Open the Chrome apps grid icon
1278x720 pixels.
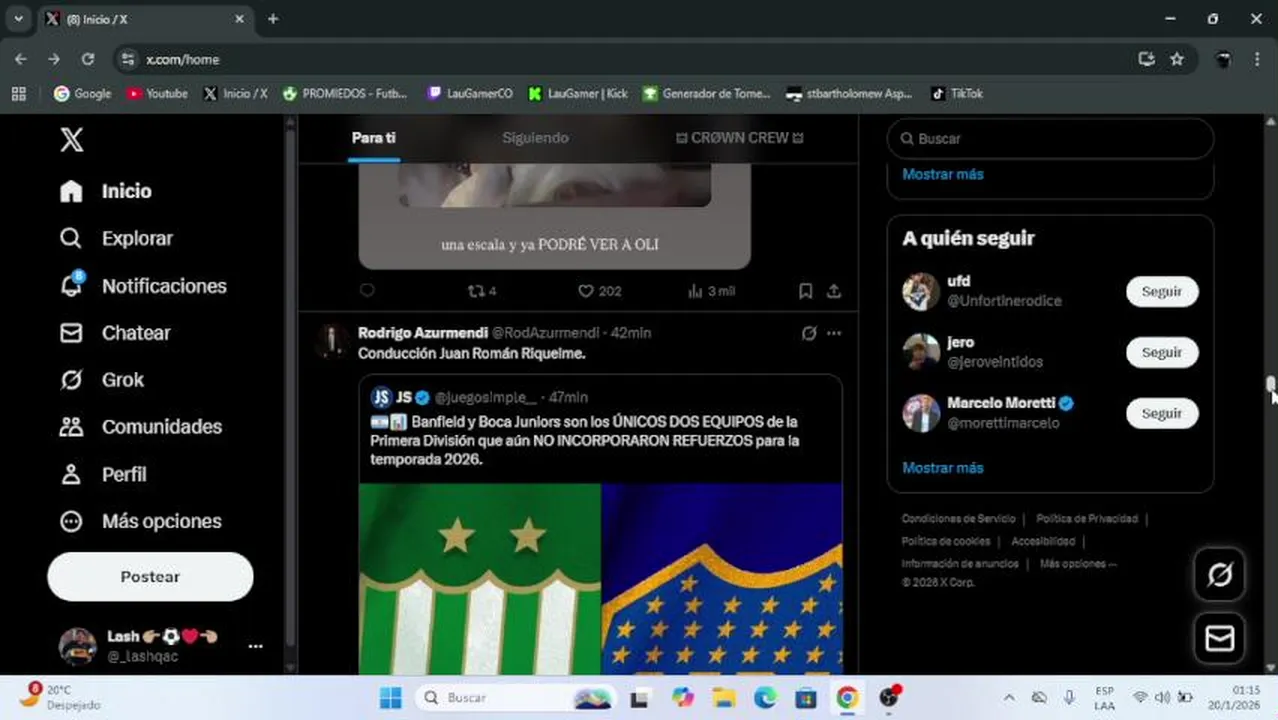pyautogui.click(x=18, y=93)
